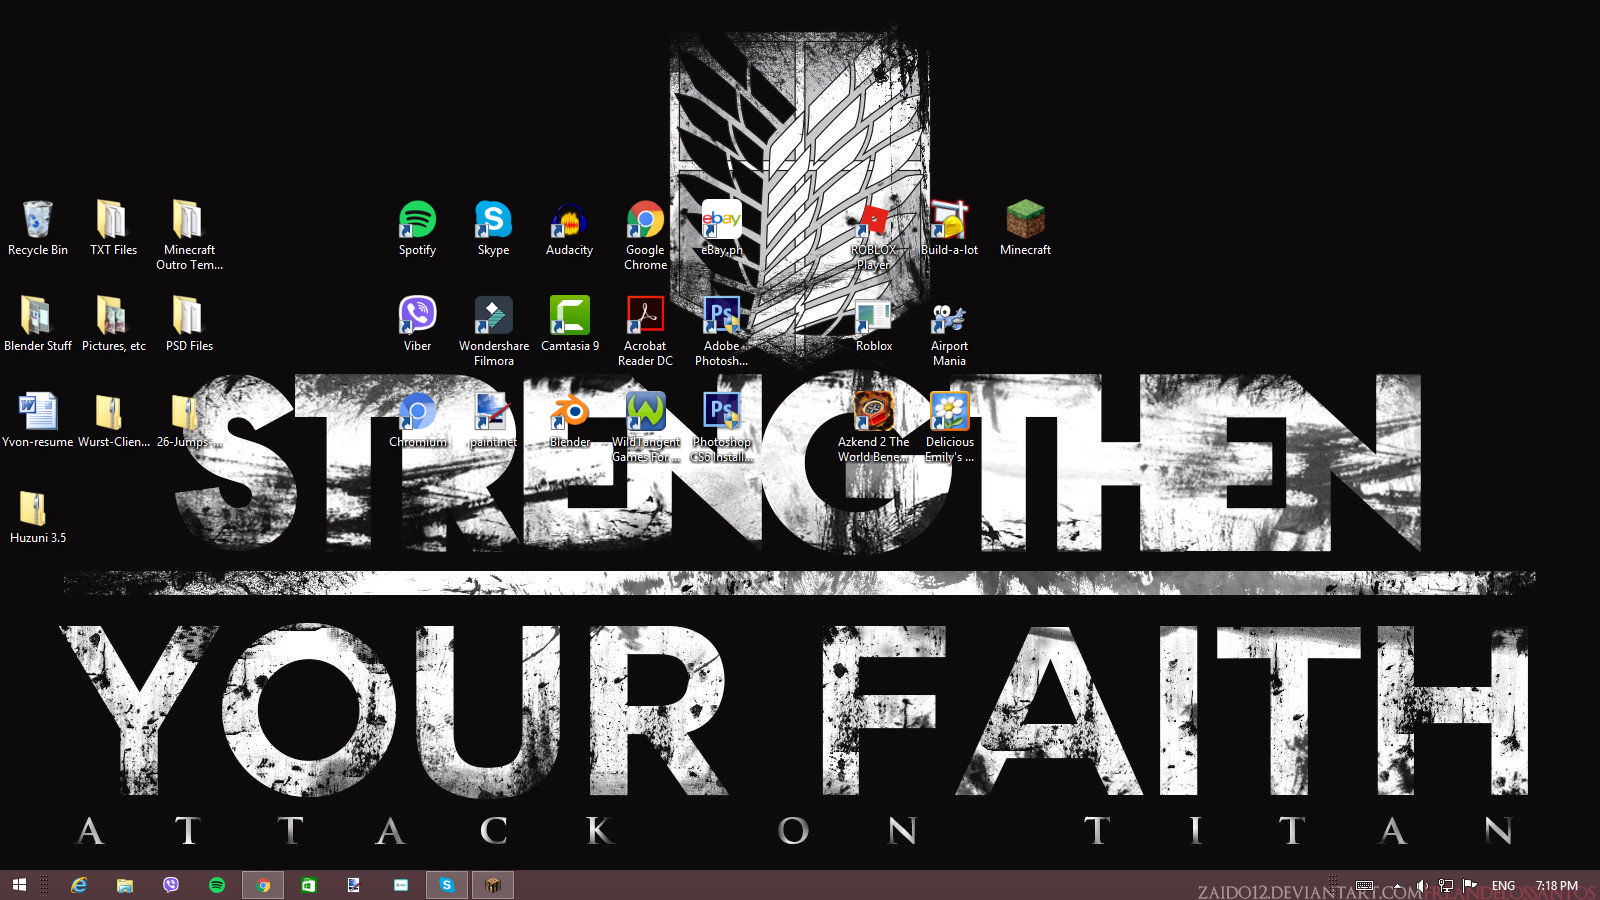
Task: Open the Blender Stuff folder
Action: 37,324
